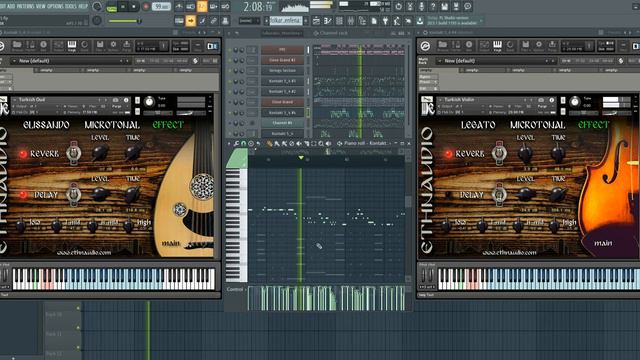Select the Draw pencil tool in piano roll
The width and height of the screenshot is (640, 360).
pyautogui.click(x=269, y=144)
